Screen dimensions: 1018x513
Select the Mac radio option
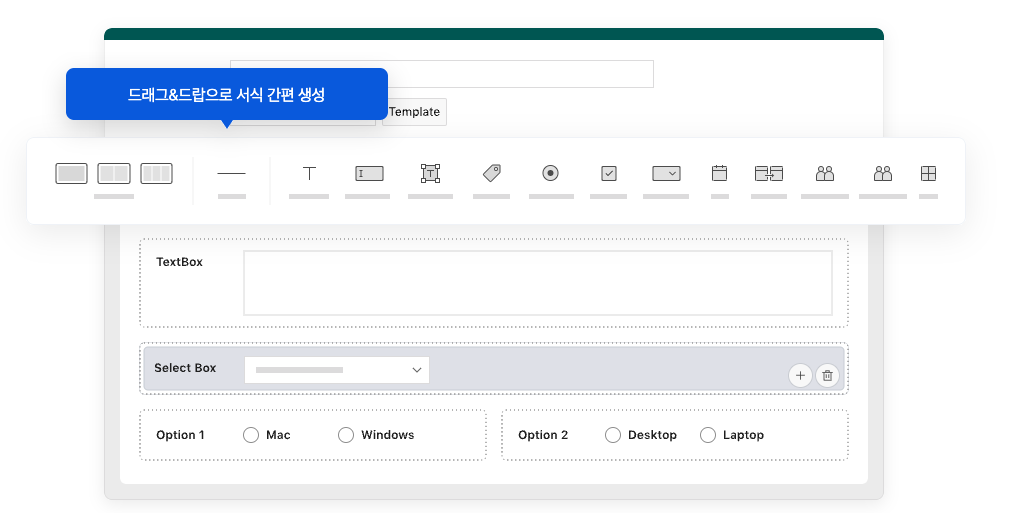pos(251,435)
